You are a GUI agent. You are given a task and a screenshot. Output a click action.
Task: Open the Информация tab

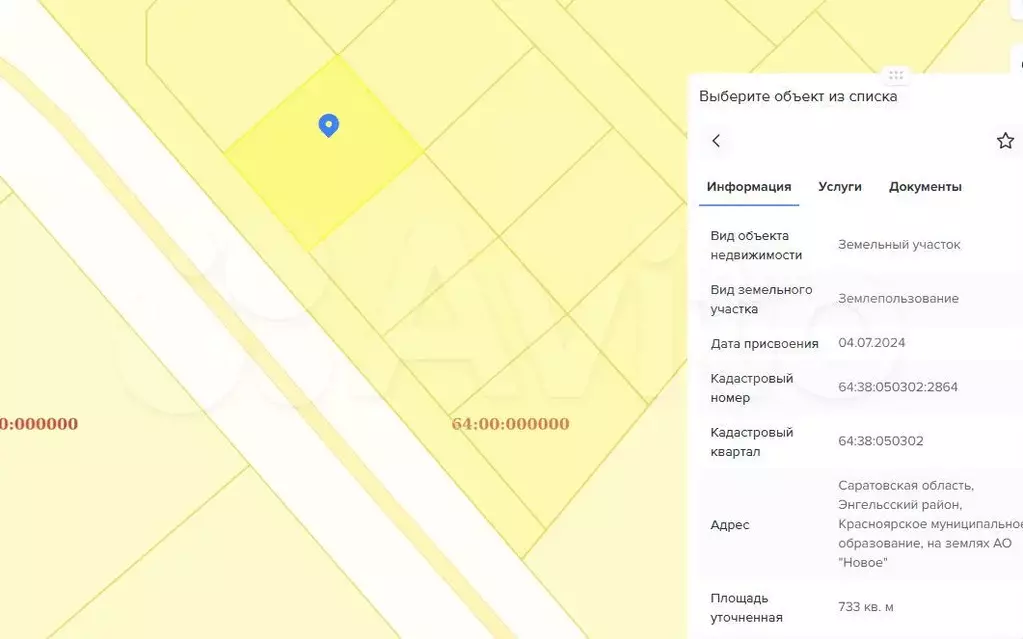(749, 187)
